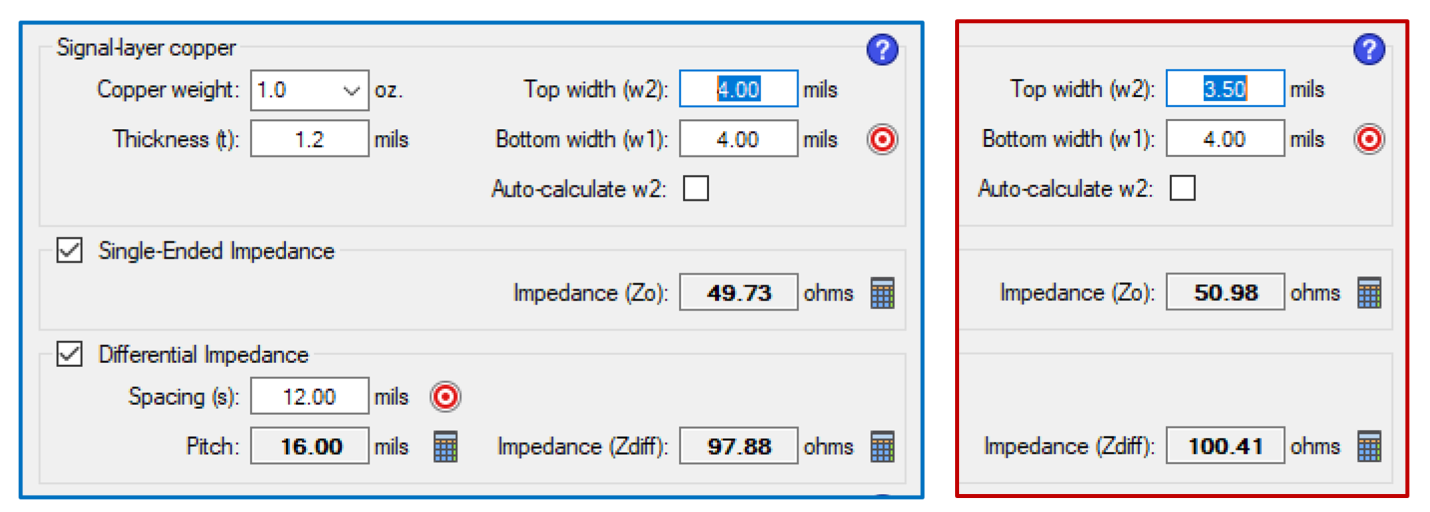Enable Auto-calculate w2 in right panel
This screenshot has height=512, width=1430.
[x=1182, y=188]
